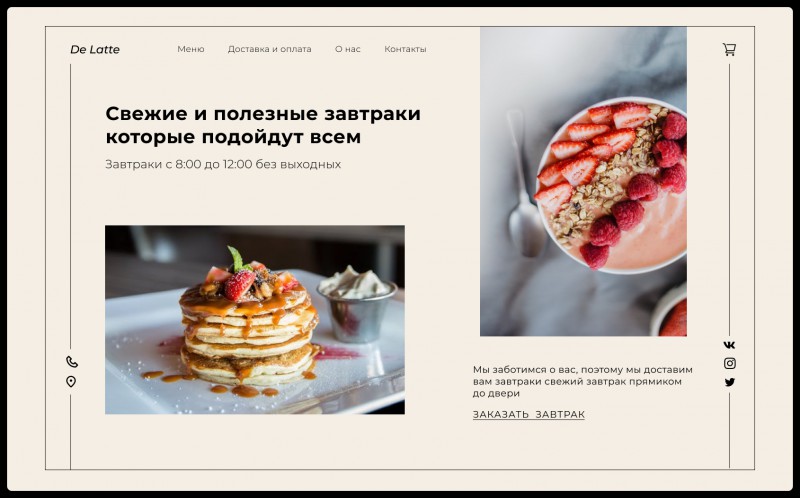Click the breakfast hours subtitle text

coord(223,164)
